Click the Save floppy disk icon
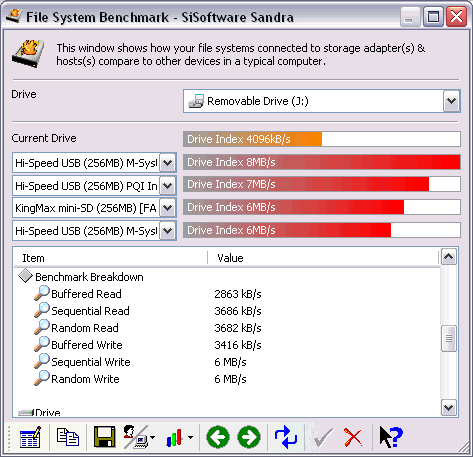 tap(104, 437)
